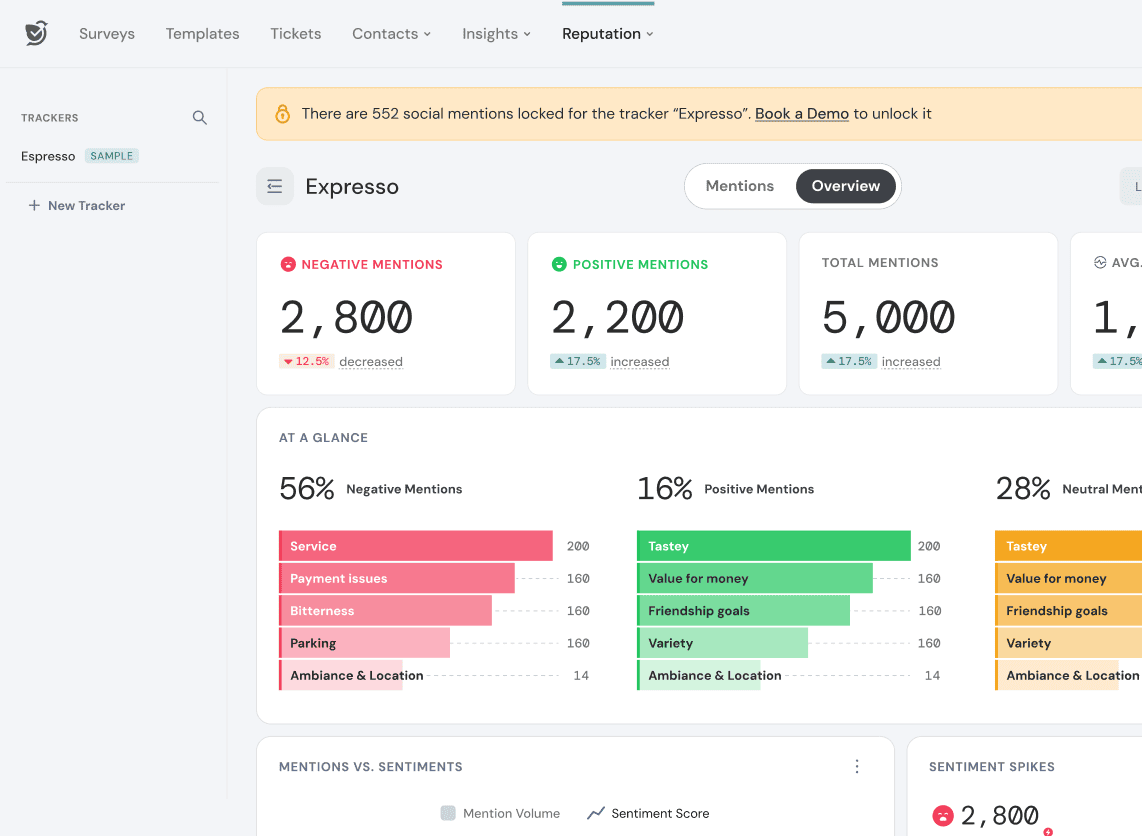The image size is (1142, 836).
Task: Expand the Insights dropdown menu
Action: pos(497,33)
